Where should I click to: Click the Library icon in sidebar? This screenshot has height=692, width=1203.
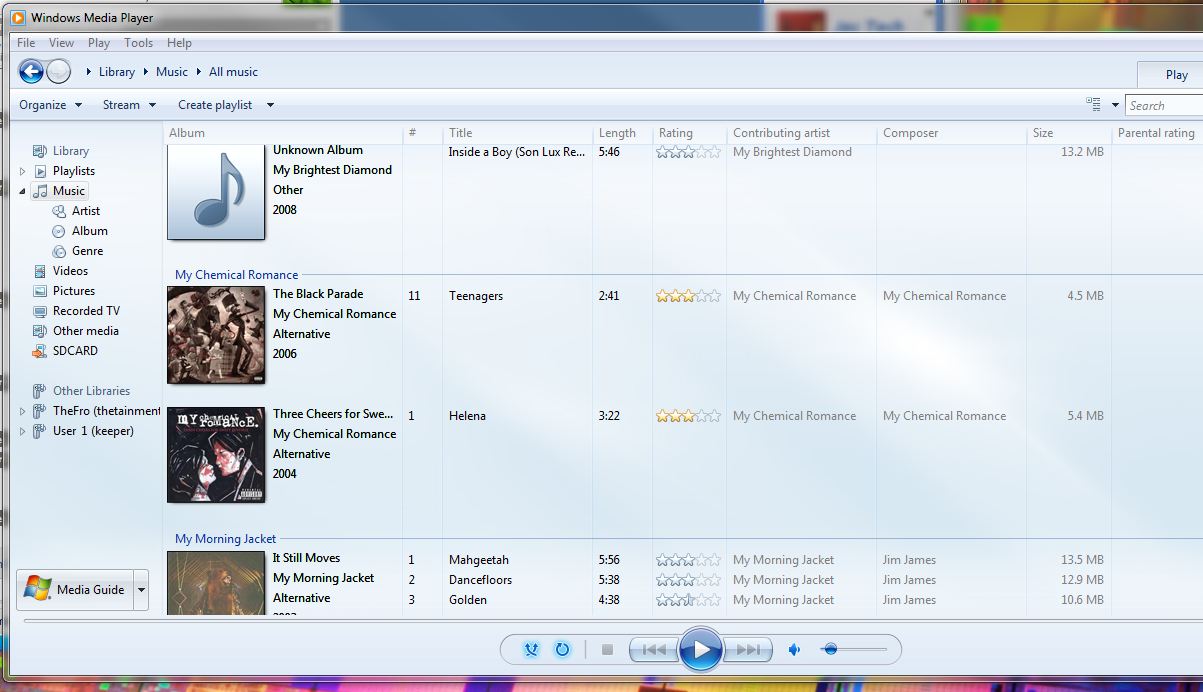(x=40, y=151)
